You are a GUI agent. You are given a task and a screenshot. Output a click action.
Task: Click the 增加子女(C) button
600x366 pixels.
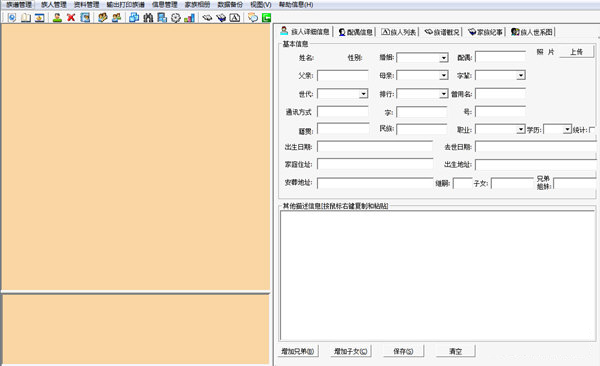351,351
